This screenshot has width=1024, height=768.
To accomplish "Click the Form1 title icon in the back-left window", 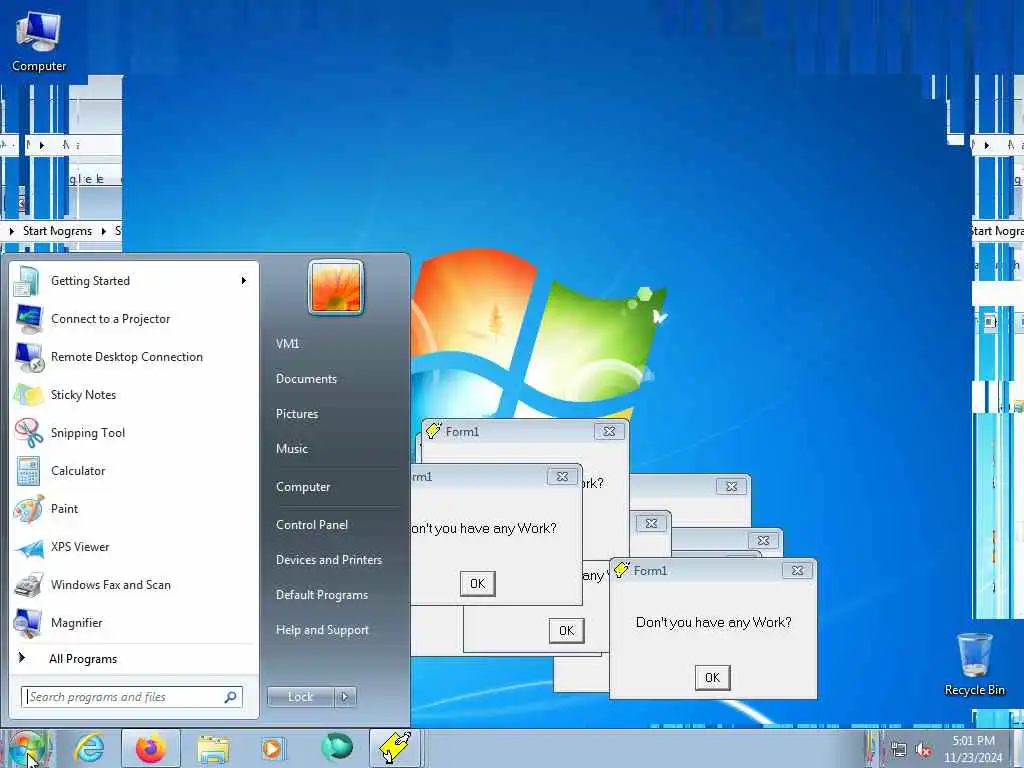I will click(434, 431).
